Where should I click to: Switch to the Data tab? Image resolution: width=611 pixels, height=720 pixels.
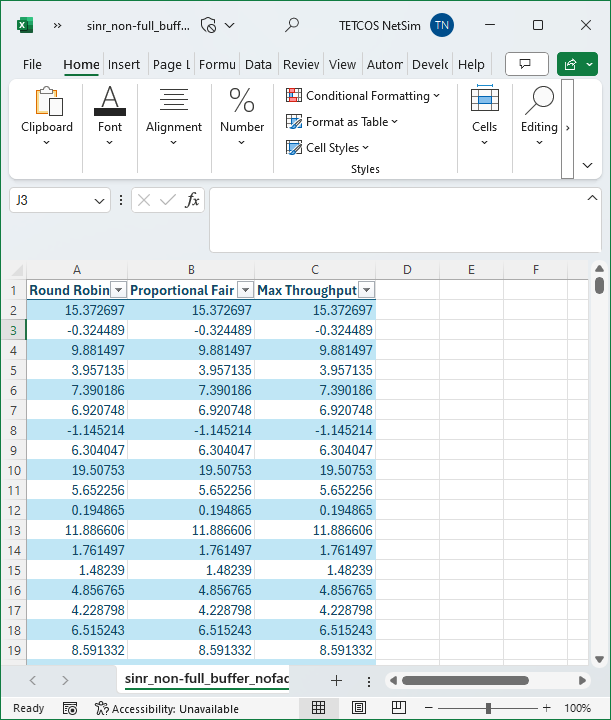point(258,65)
